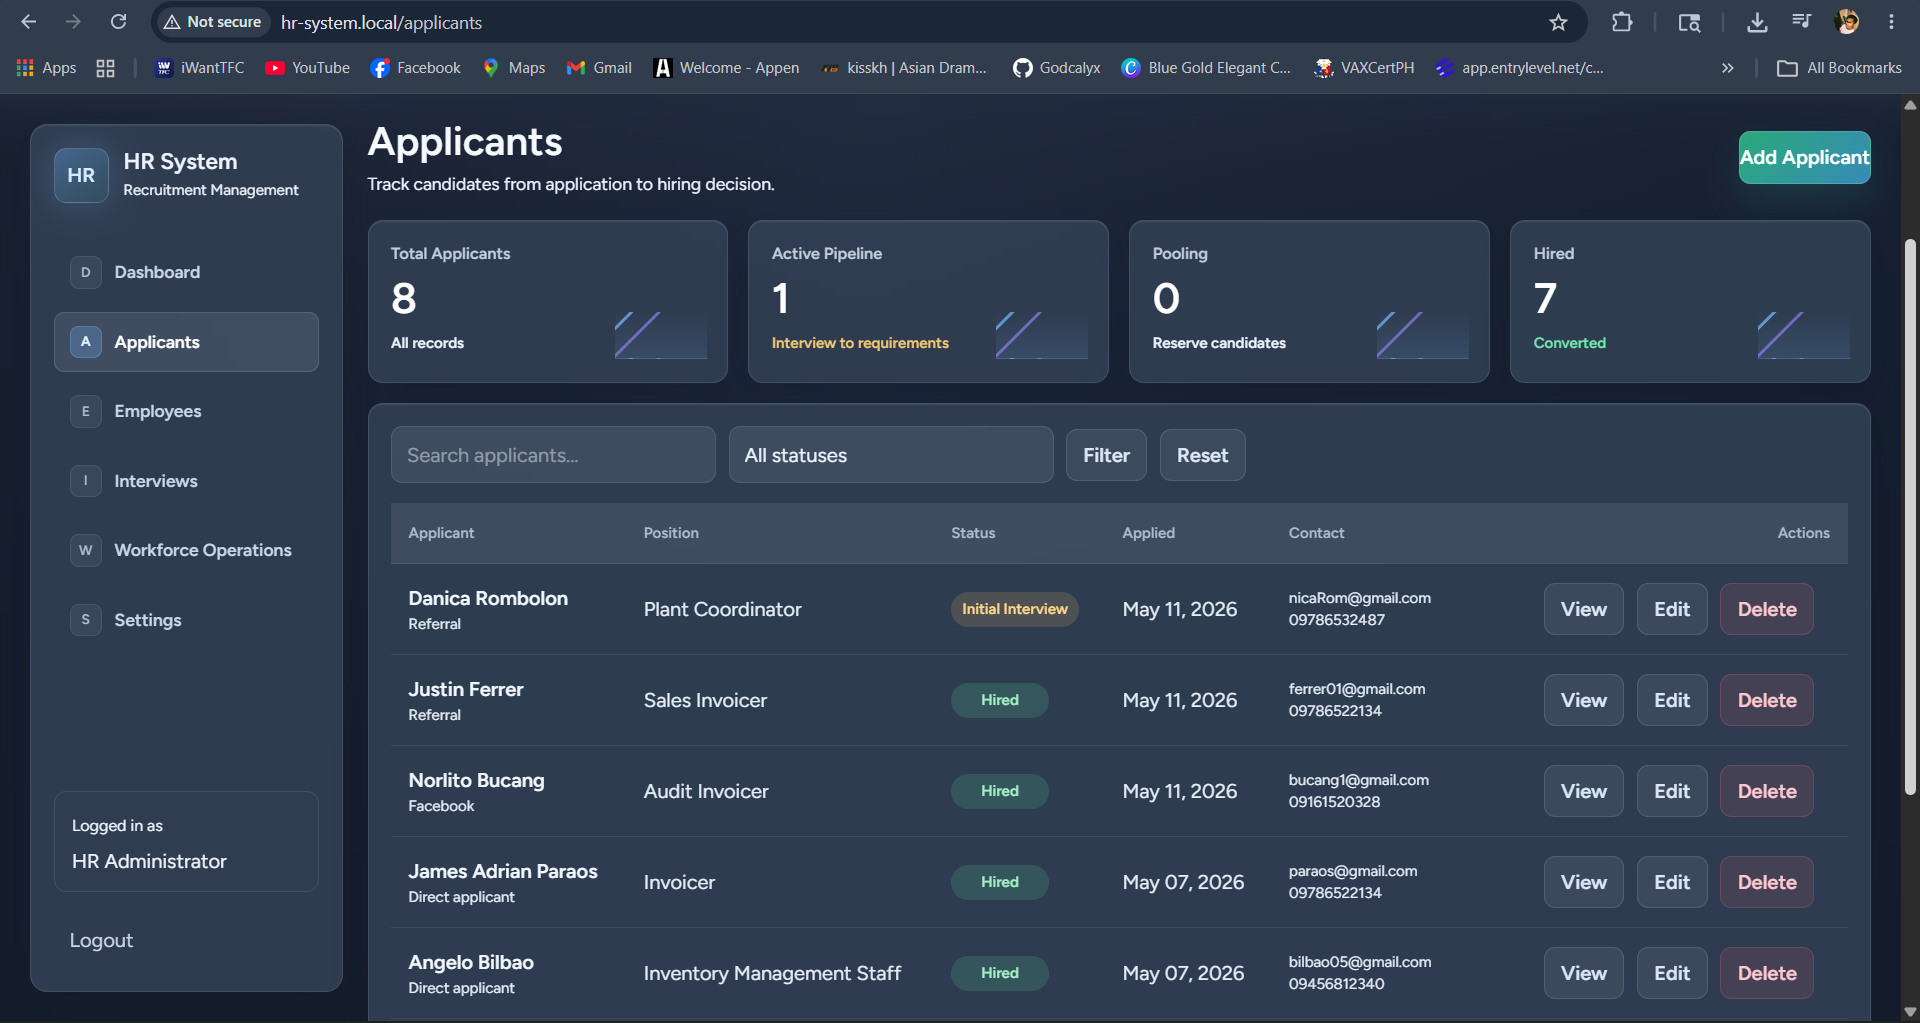View Justin Ferrer's applicant record

click(1584, 700)
